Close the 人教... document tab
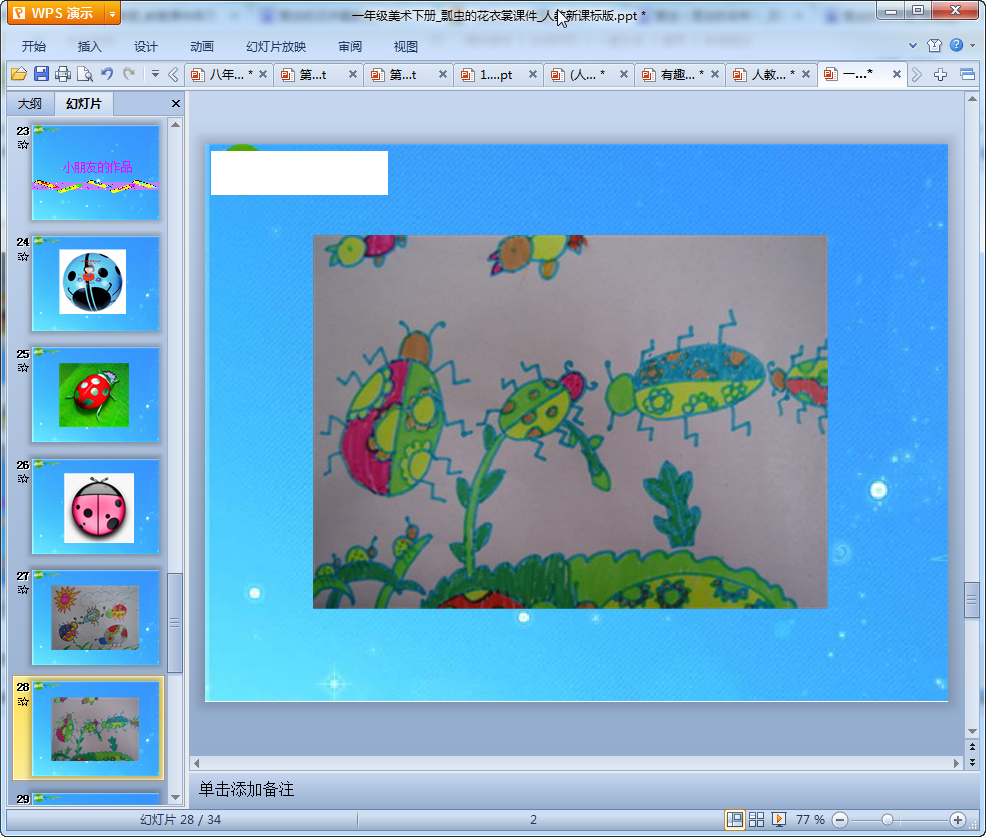Image resolution: width=986 pixels, height=837 pixels. click(806, 74)
